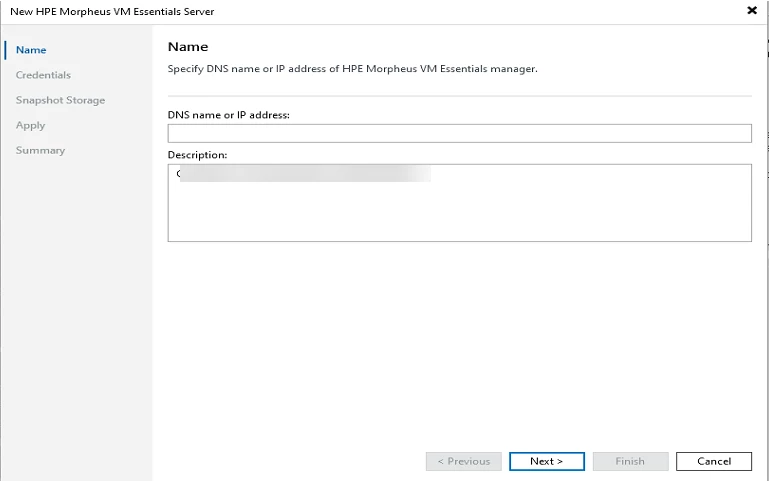The width and height of the screenshot is (769, 481).
Task: Click the "Description:" label
Action: pos(198,155)
